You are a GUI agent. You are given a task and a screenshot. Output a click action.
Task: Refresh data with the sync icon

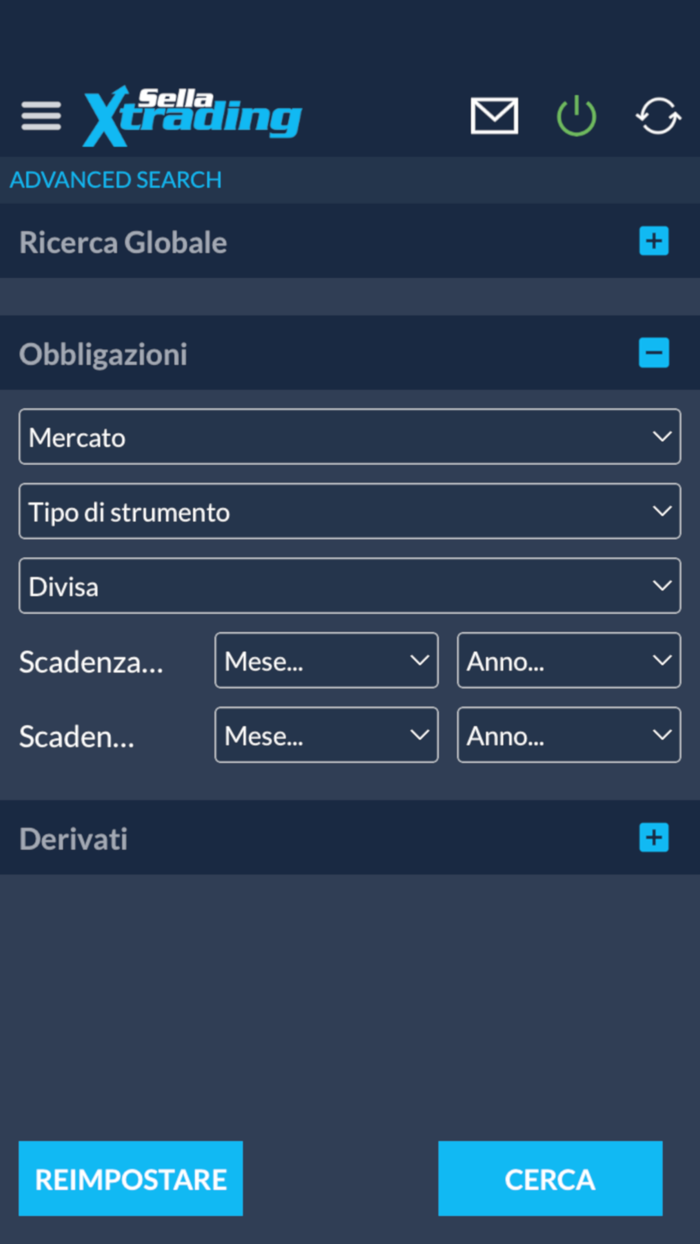click(x=657, y=115)
